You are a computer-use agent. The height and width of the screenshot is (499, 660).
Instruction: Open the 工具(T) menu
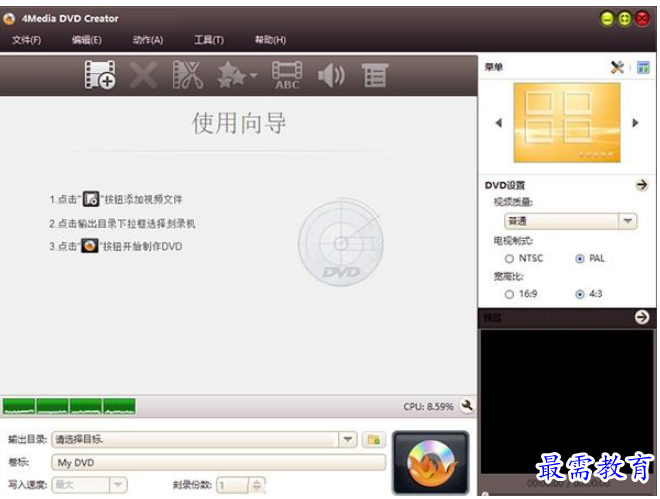click(209, 40)
